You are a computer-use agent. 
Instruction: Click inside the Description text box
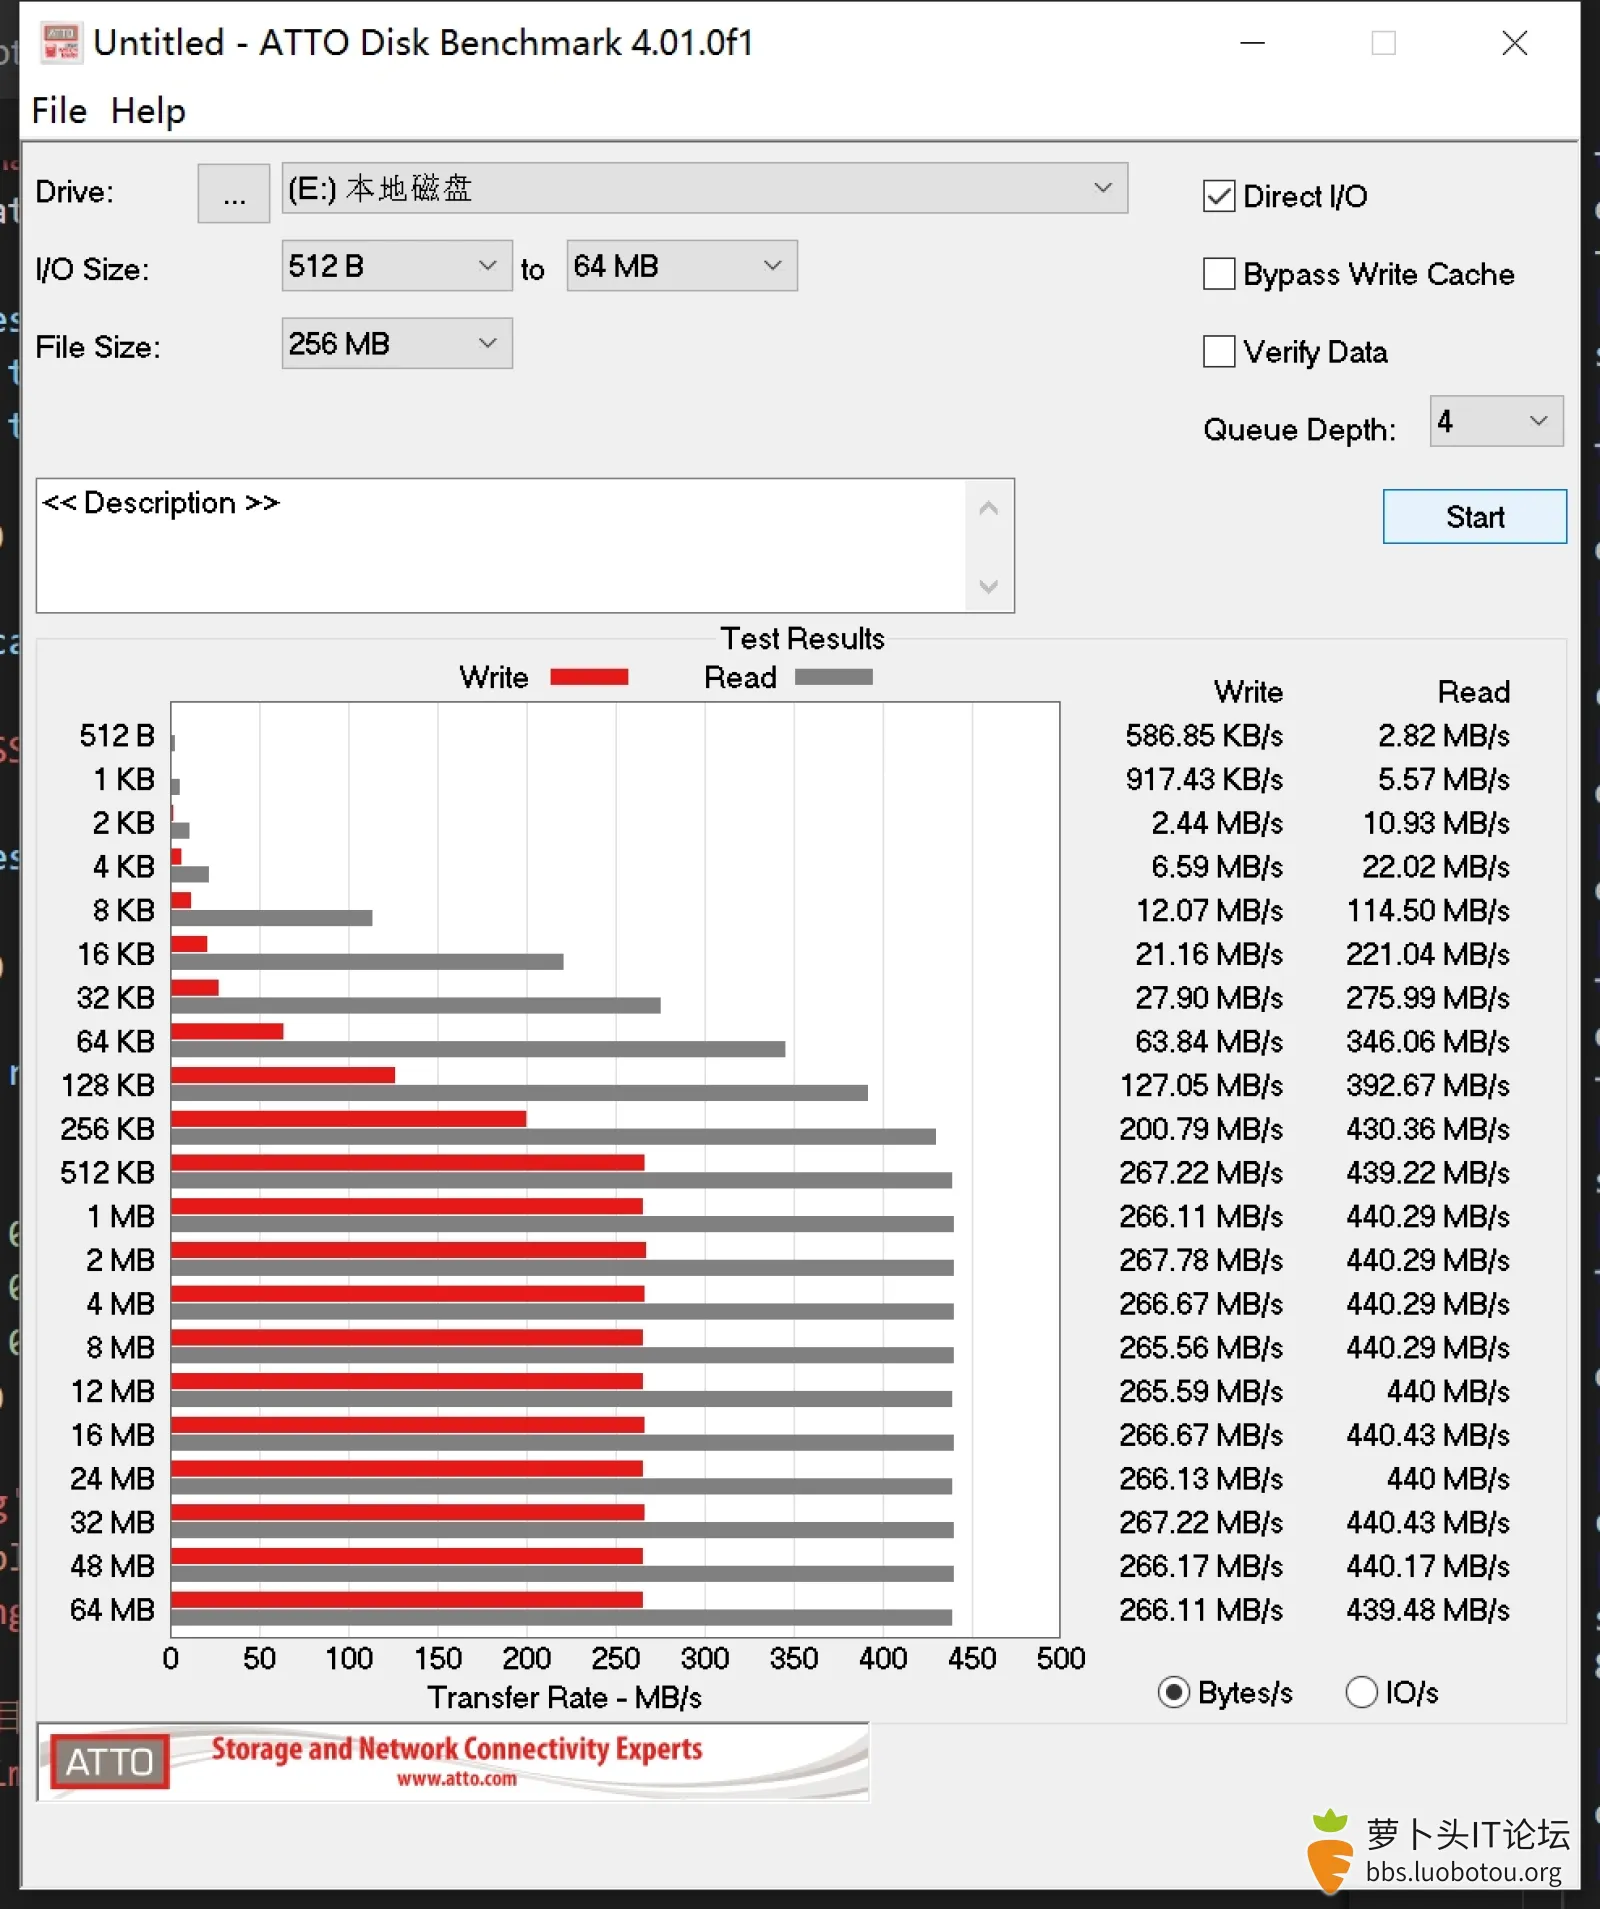click(x=502, y=546)
